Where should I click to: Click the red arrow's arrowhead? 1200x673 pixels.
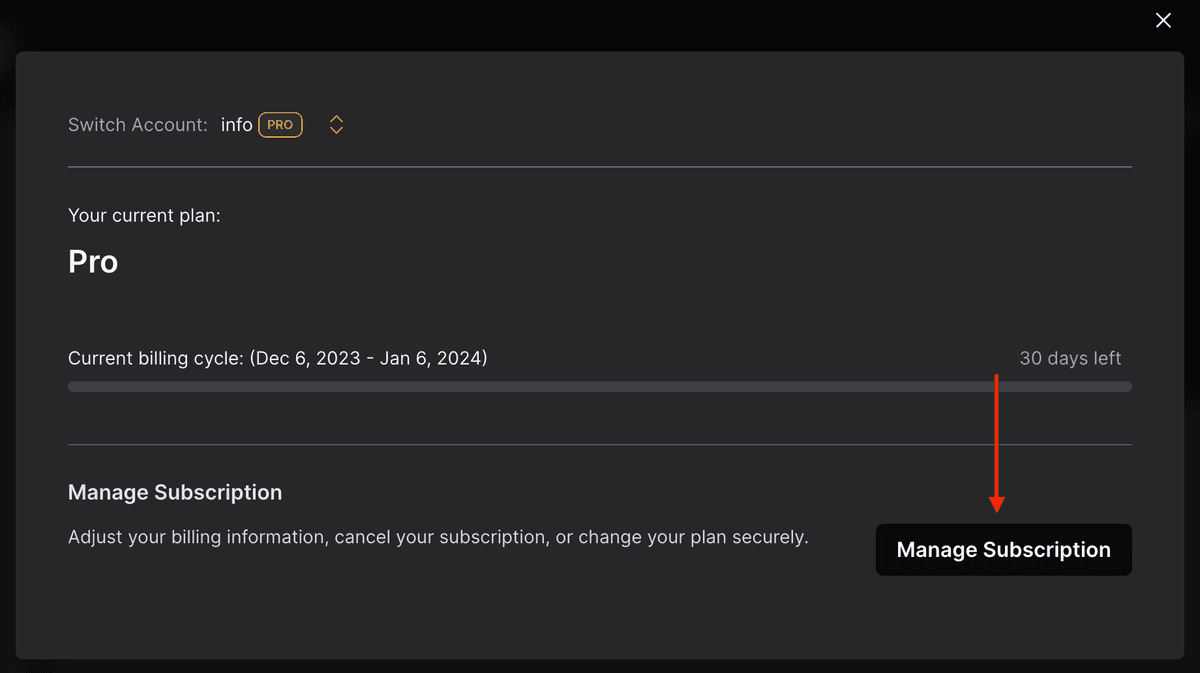(x=996, y=504)
